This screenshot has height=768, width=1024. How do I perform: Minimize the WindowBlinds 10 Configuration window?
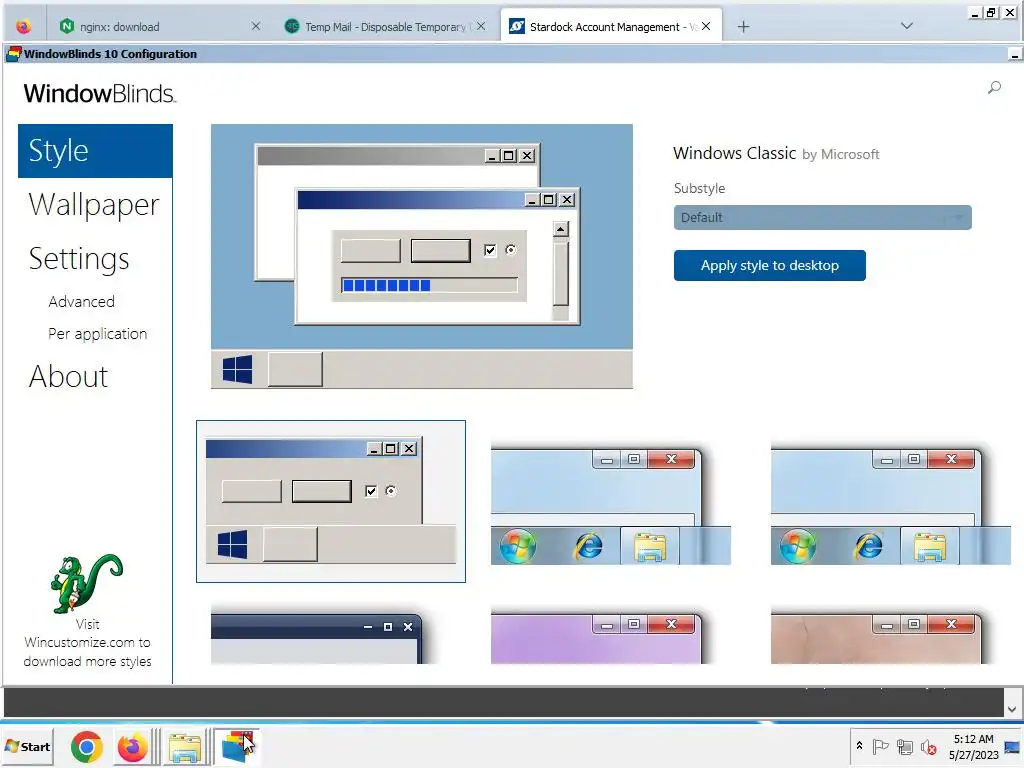1014,55
